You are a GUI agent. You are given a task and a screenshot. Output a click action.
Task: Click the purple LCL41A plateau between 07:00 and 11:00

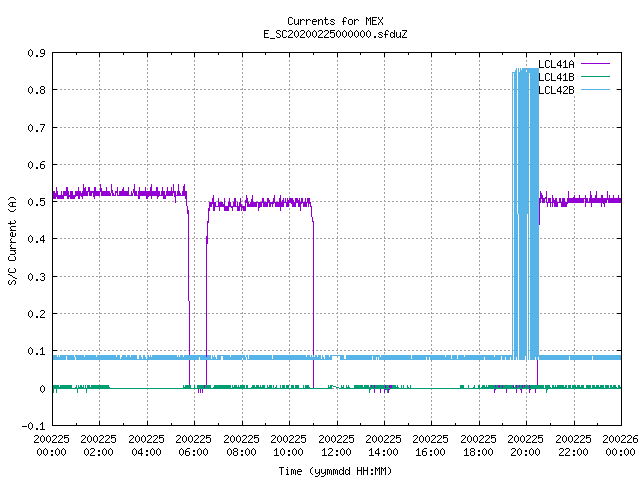pyautogui.click(x=260, y=203)
